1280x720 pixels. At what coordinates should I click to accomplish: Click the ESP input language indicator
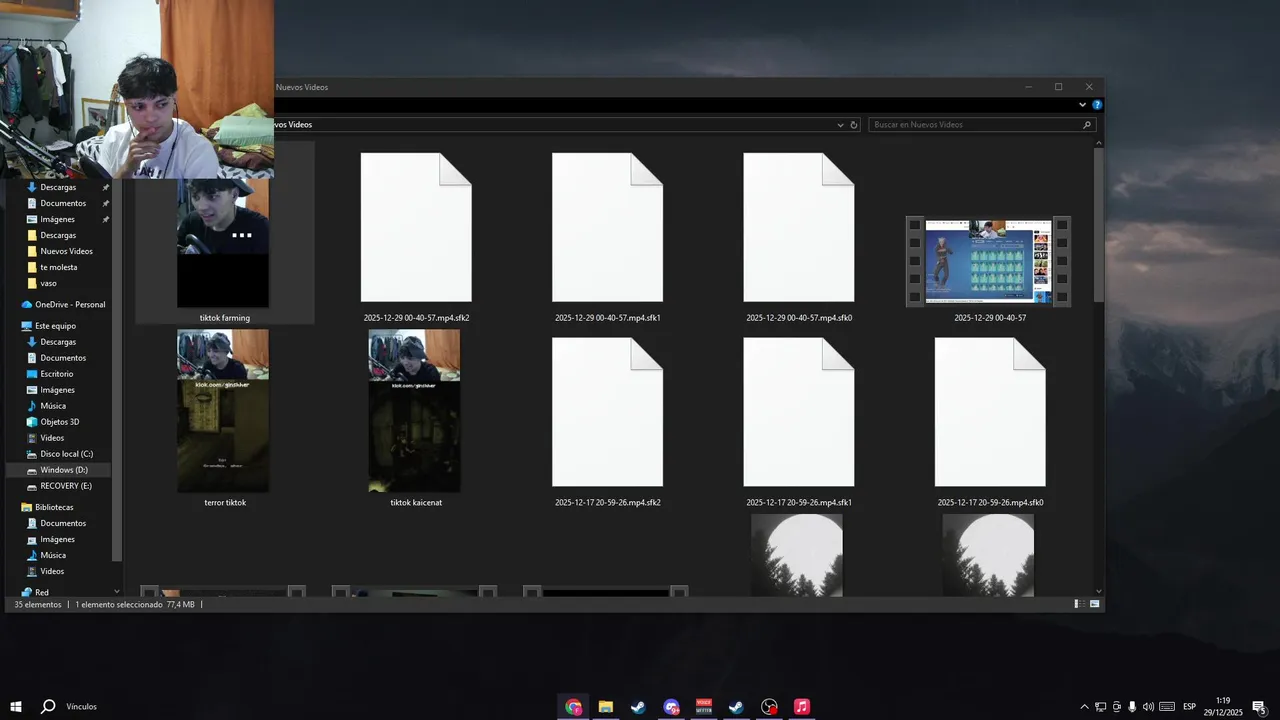click(1190, 707)
